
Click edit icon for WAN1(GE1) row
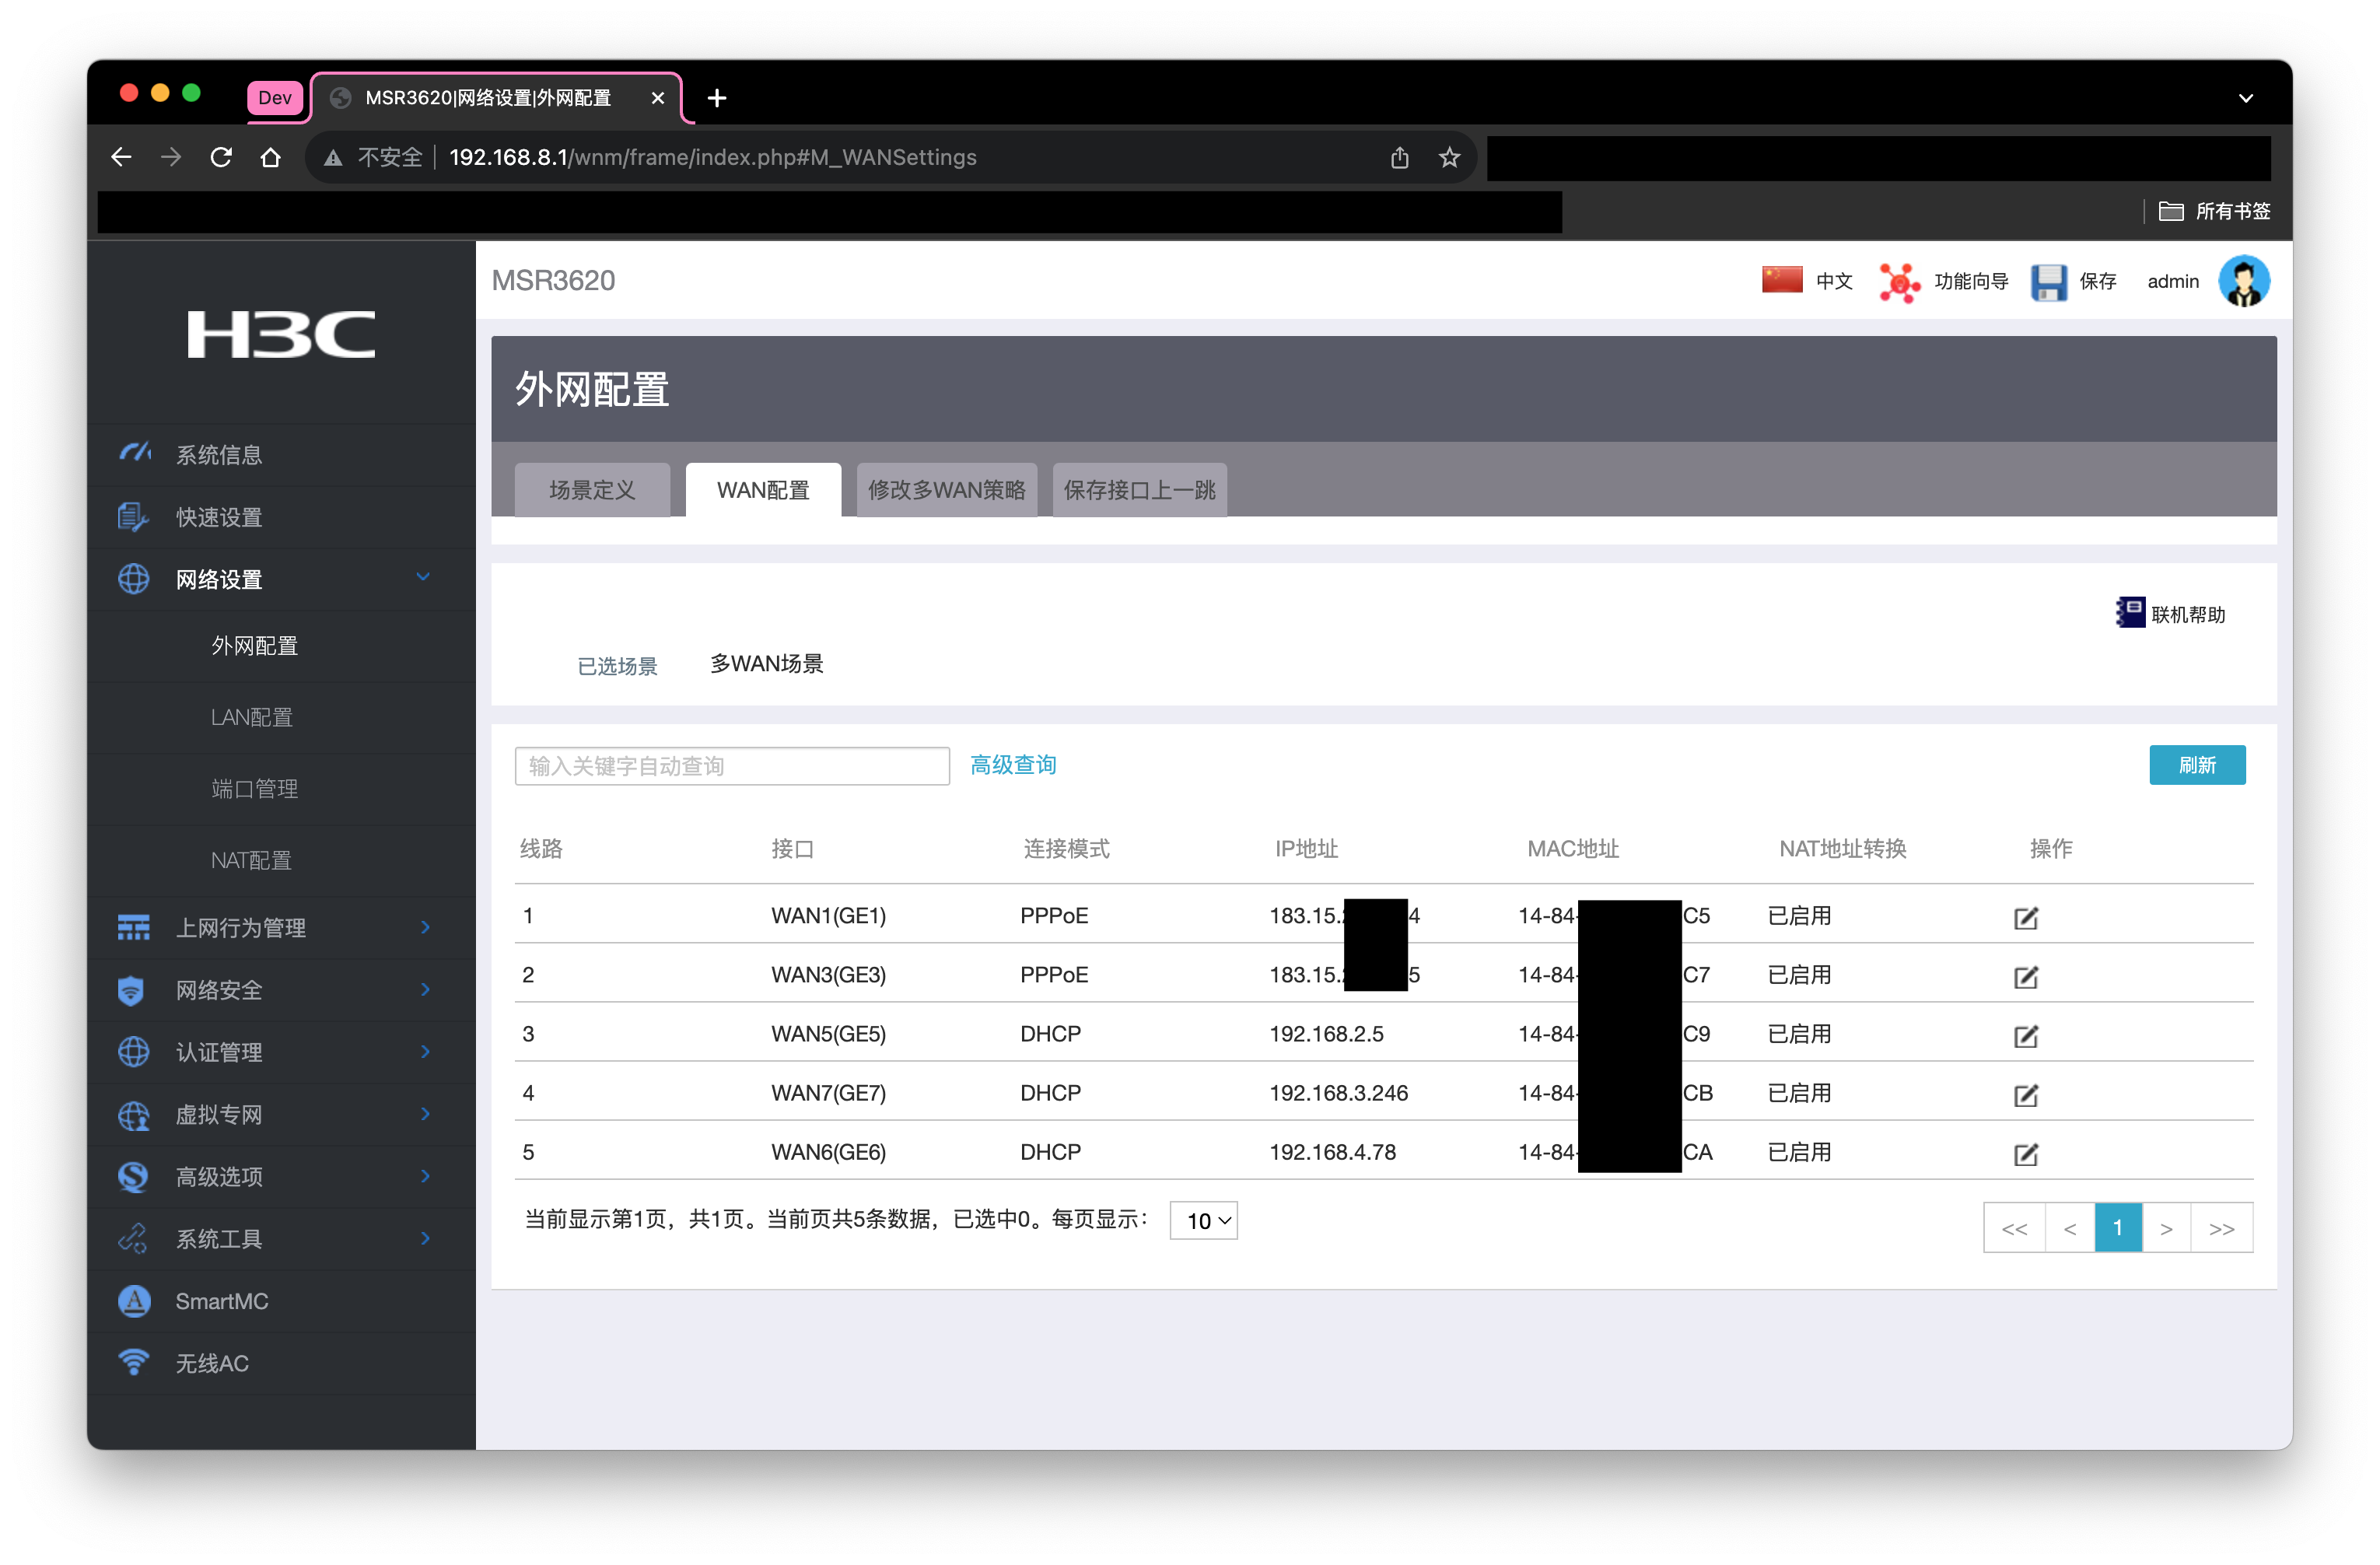pos(2025,917)
